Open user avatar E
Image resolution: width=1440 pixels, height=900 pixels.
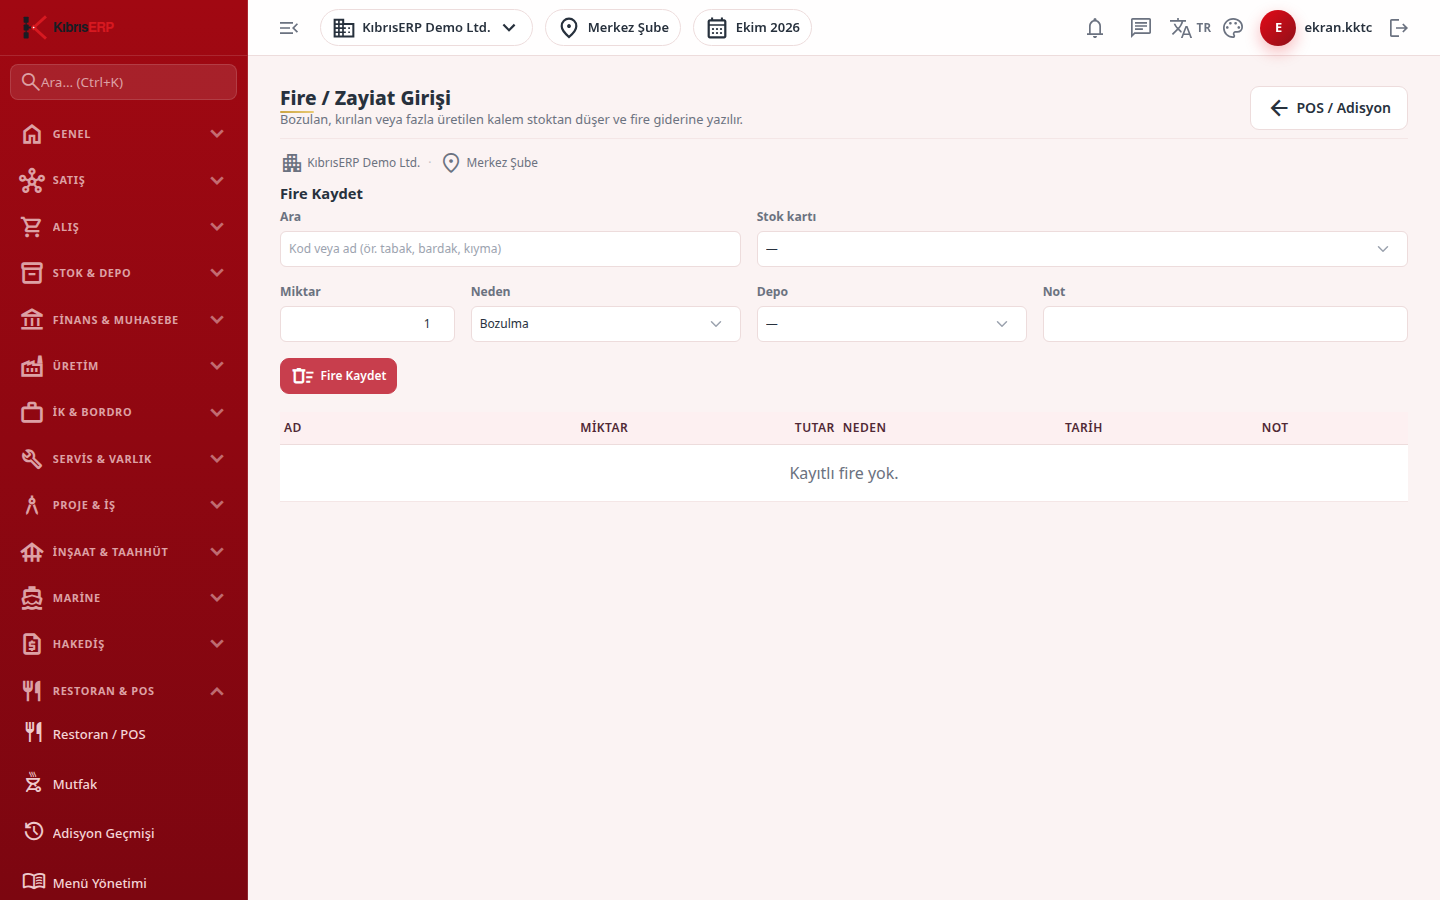click(x=1278, y=28)
